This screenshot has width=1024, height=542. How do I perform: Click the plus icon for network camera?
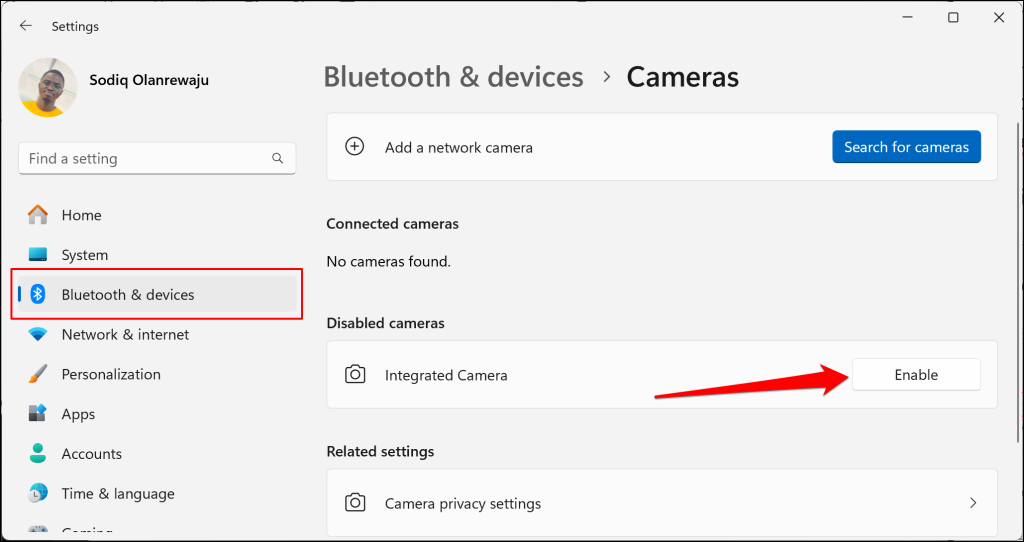pos(354,147)
